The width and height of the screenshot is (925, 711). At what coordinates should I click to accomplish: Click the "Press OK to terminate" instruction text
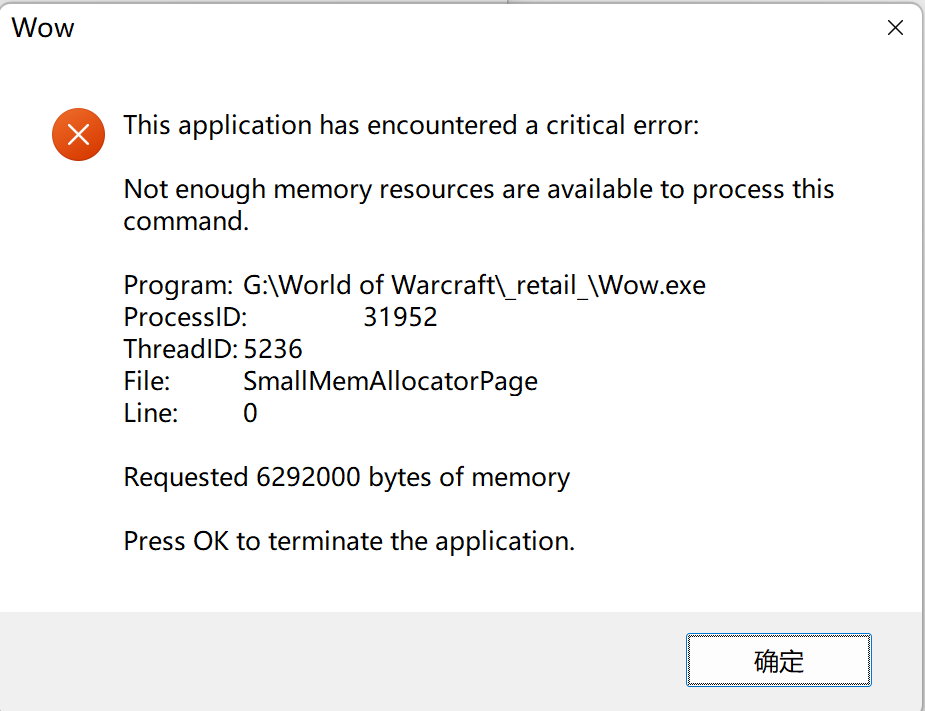click(349, 542)
